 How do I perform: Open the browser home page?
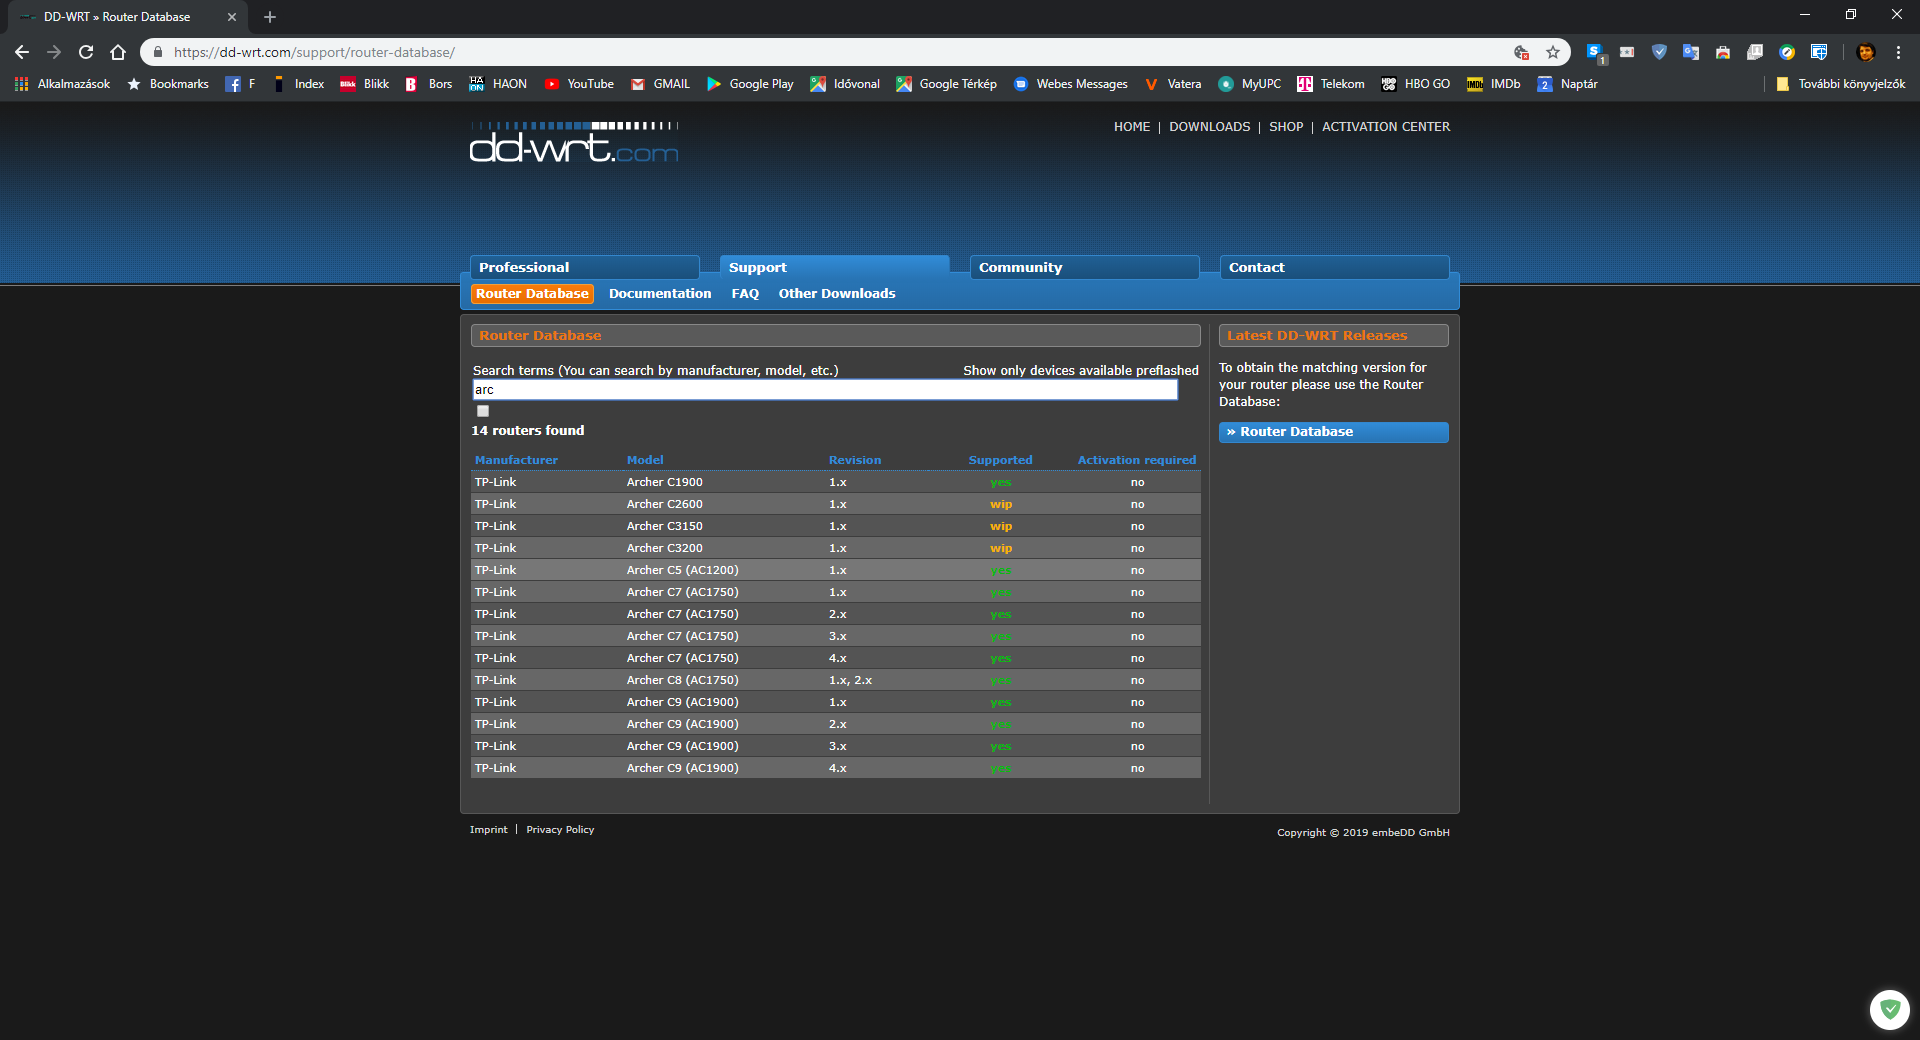point(118,52)
